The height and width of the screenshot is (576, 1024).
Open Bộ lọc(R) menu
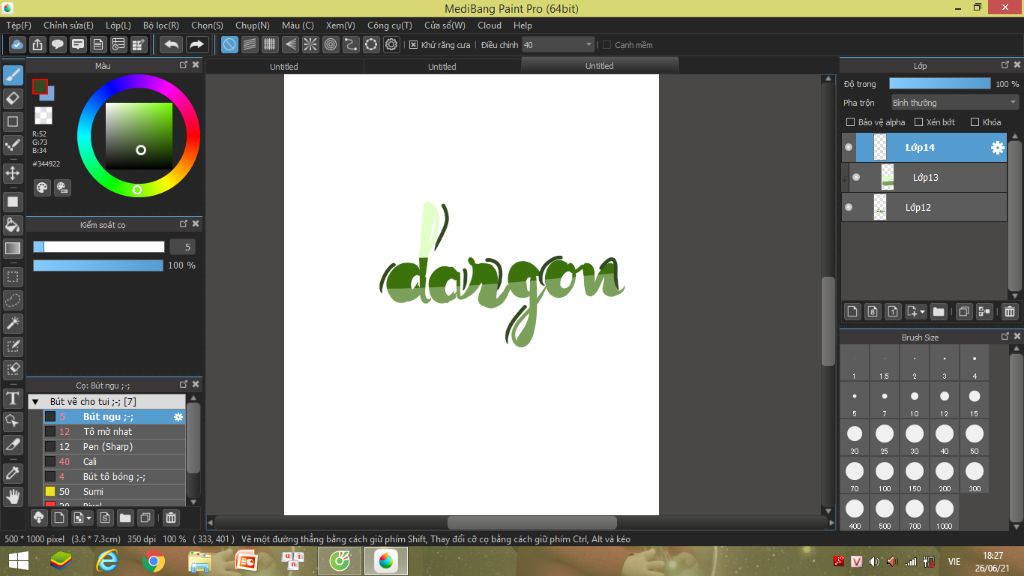point(161,25)
